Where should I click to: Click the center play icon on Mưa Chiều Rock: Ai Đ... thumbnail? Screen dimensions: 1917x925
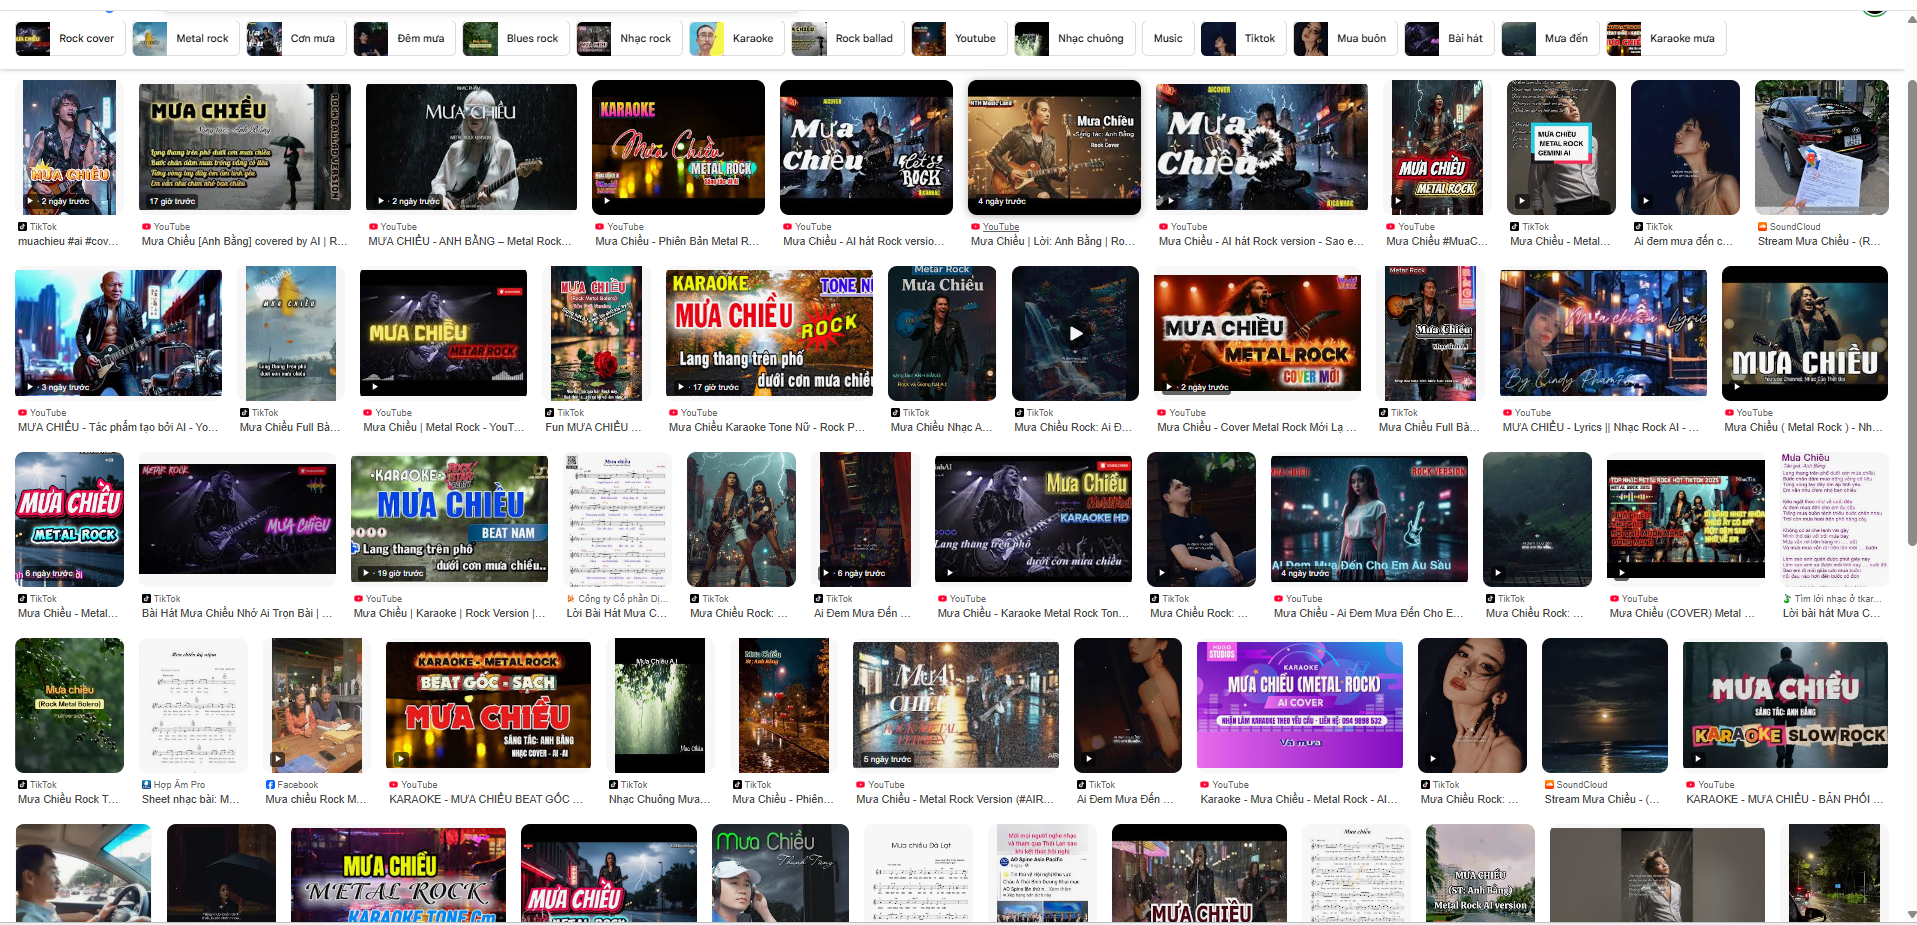[x=1075, y=334]
